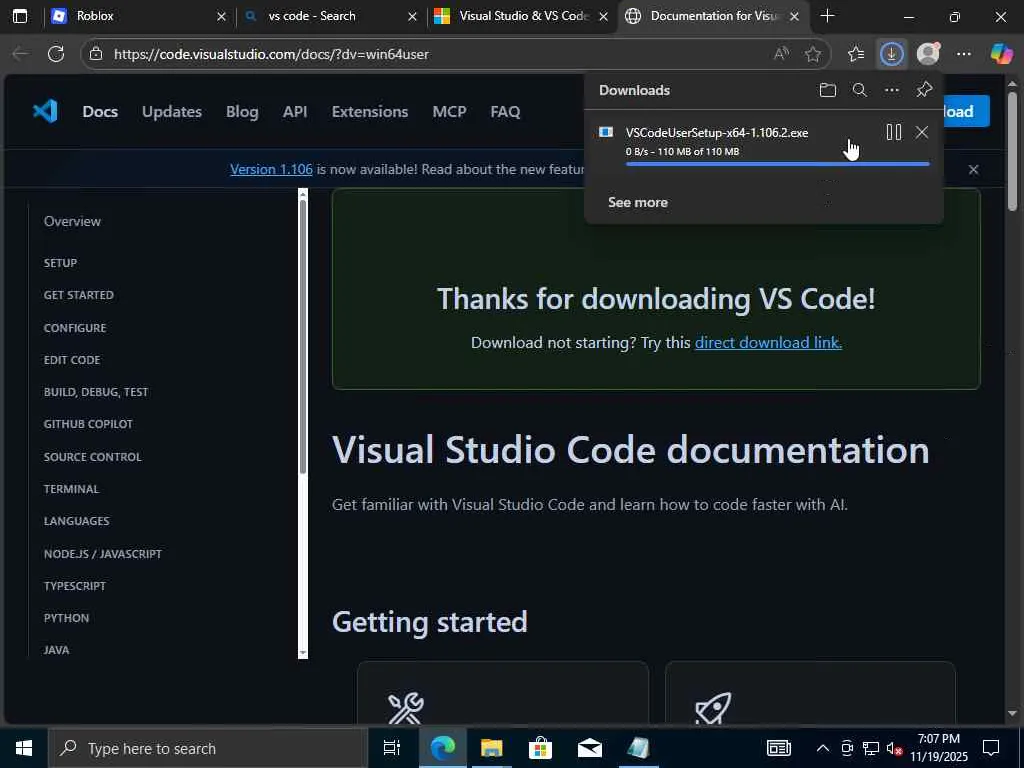Open the Extensions nav item
The image size is (1024, 768).
370,112
